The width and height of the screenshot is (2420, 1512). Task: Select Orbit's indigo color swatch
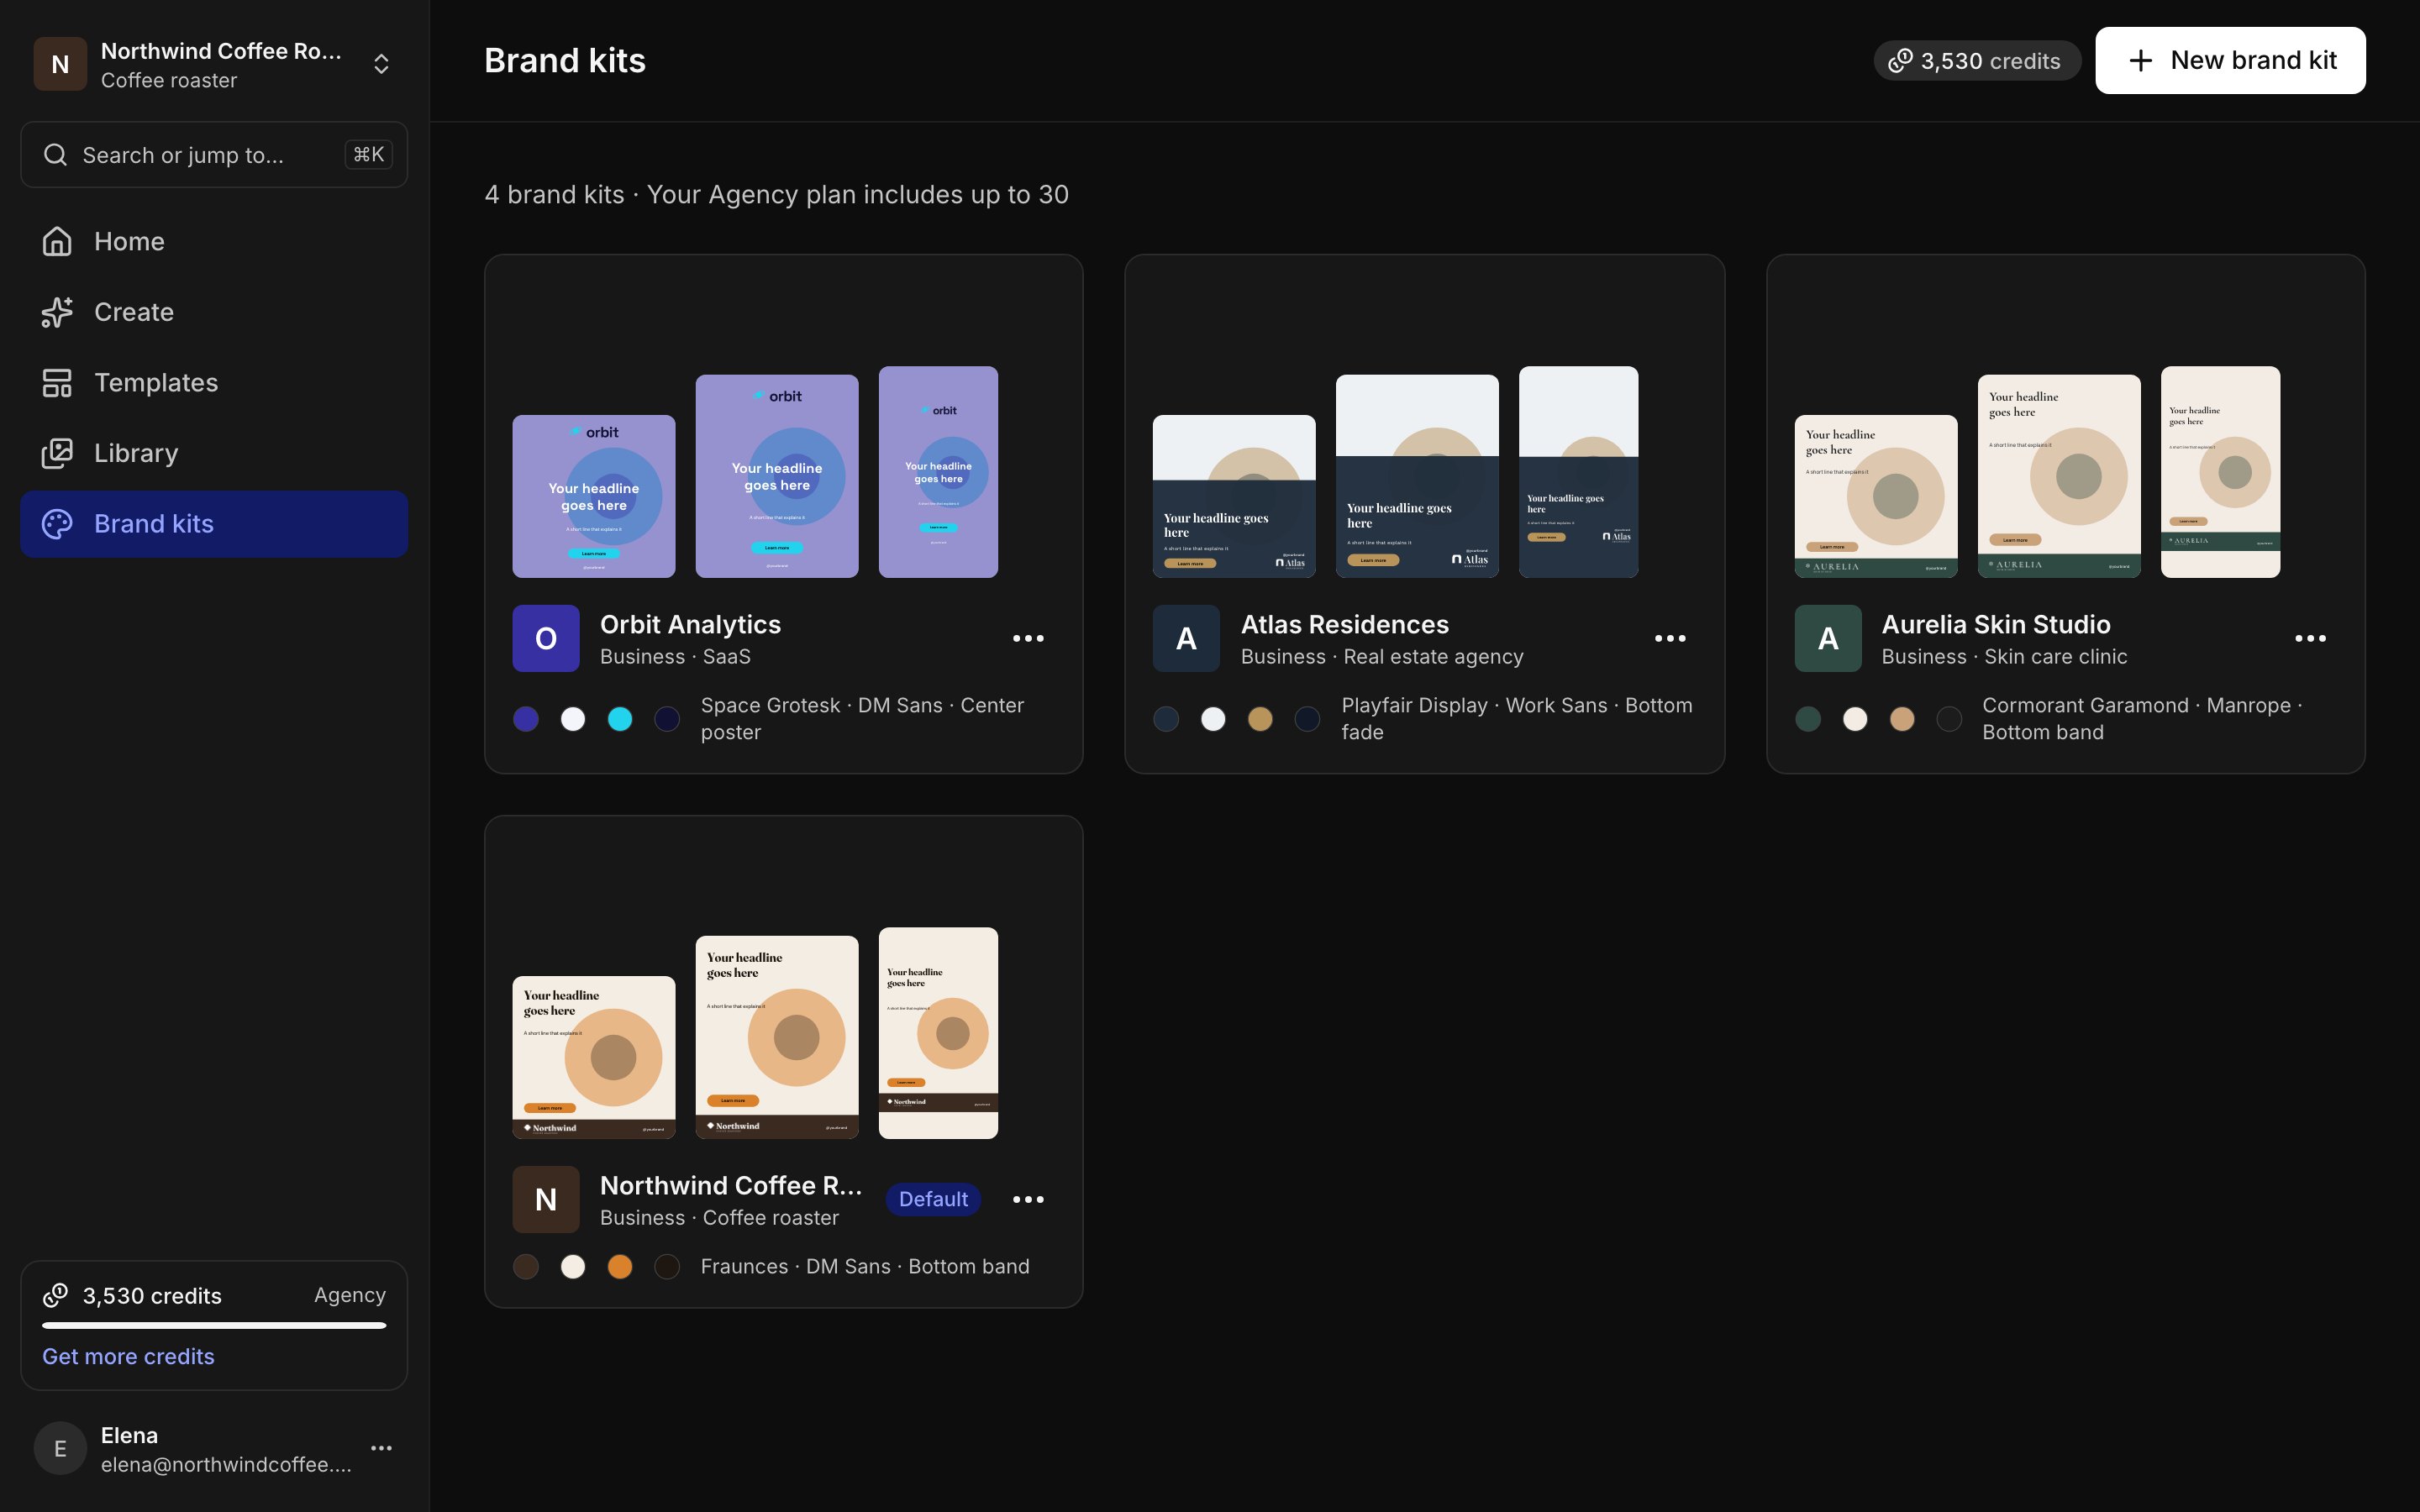coord(526,719)
